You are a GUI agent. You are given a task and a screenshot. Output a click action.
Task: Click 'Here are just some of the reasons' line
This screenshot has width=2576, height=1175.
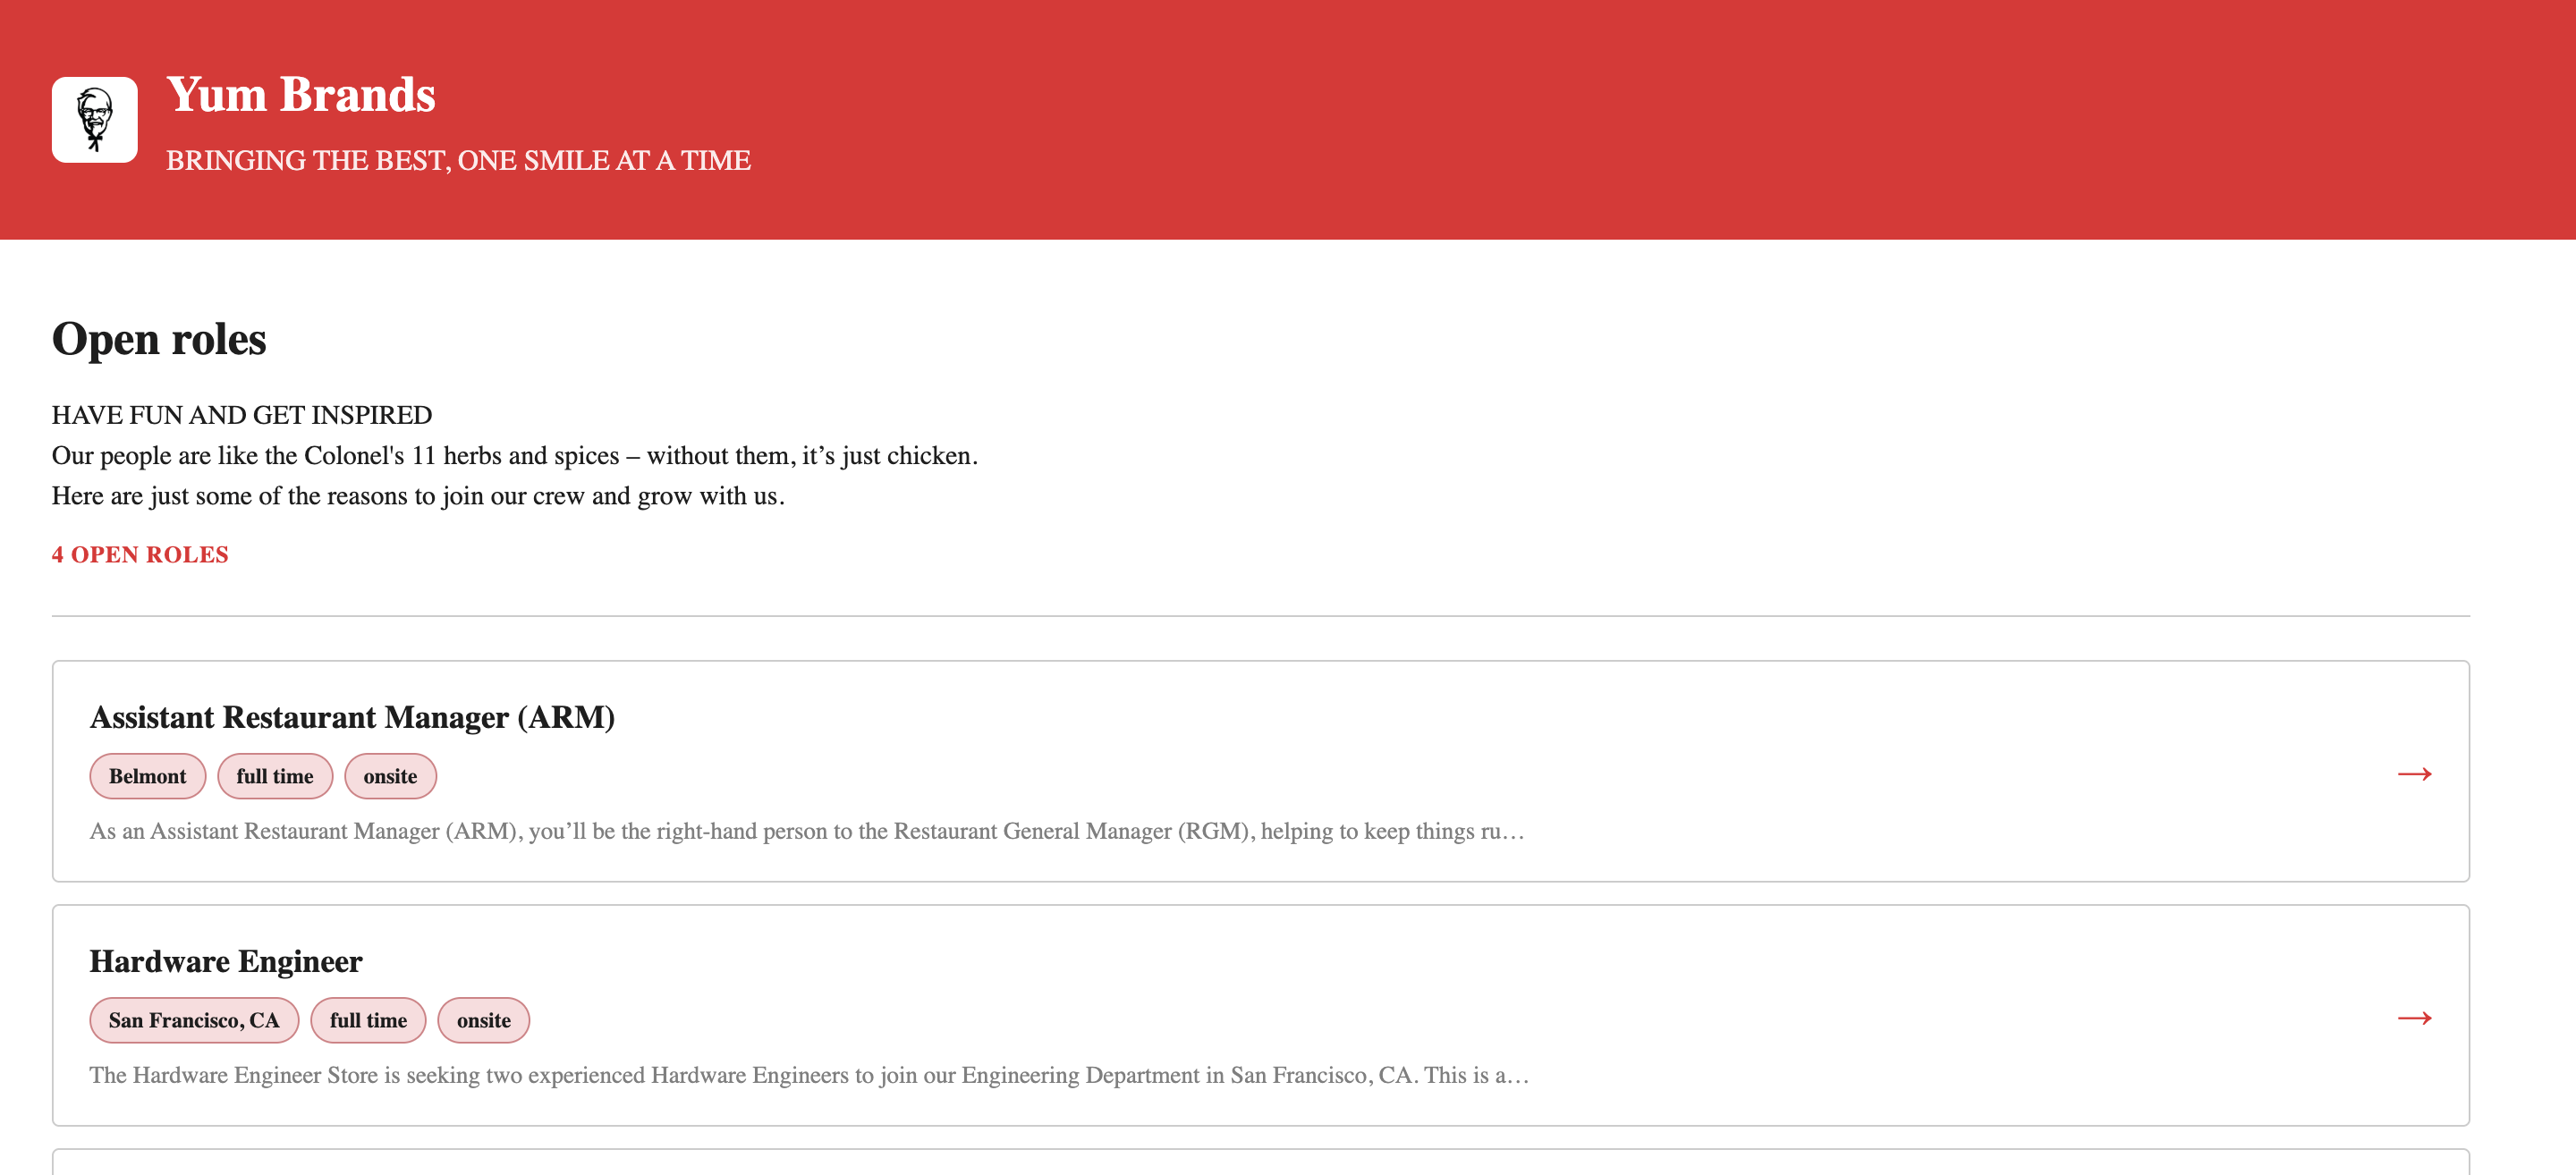pyautogui.click(x=418, y=496)
